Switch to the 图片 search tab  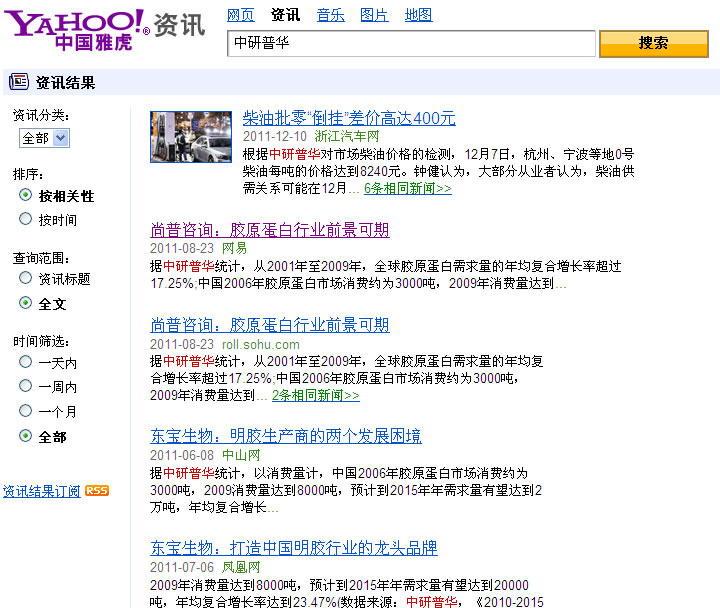click(374, 15)
